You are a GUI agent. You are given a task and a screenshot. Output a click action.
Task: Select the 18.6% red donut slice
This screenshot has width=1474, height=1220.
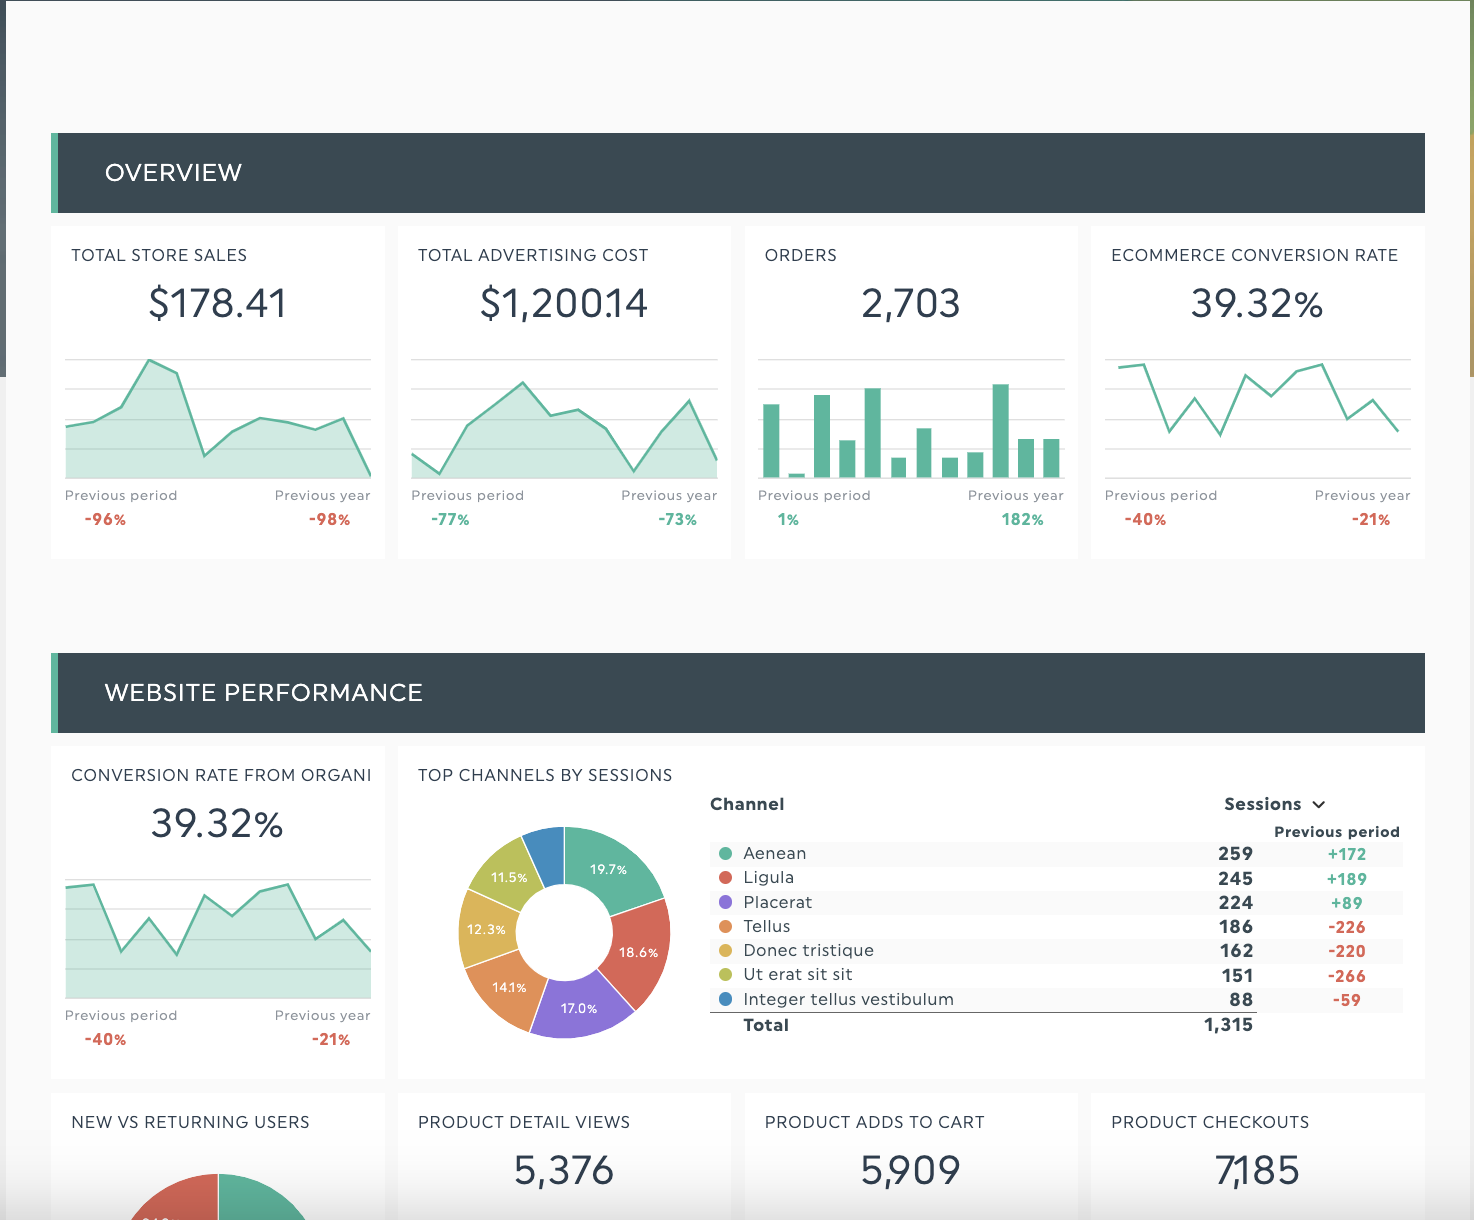pos(640,953)
